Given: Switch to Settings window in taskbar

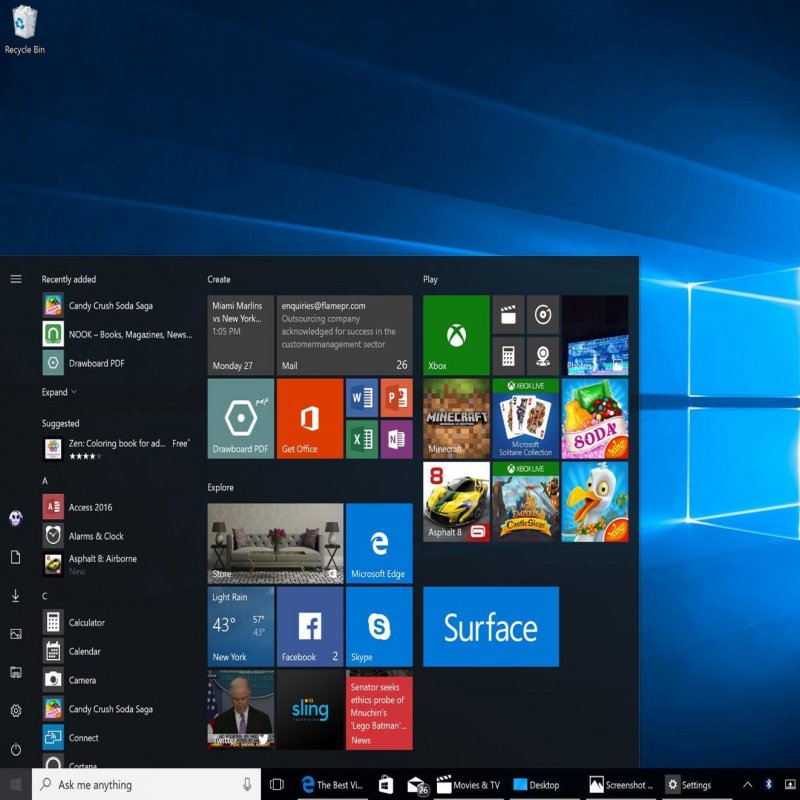Looking at the screenshot, I should click(x=689, y=784).
